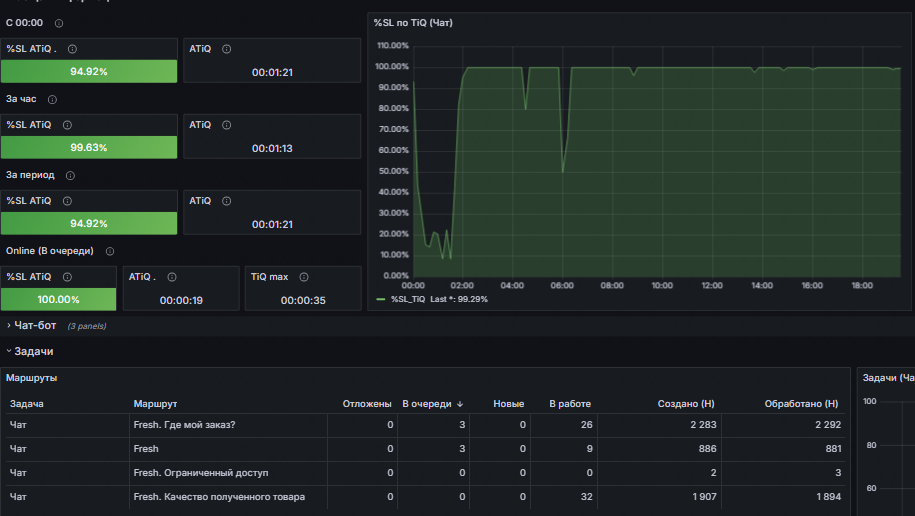This screenshot has height=516, width=915.
Task: Click the green %SL_TiQ legend color swatch
Action: click(x=381, y=299)
